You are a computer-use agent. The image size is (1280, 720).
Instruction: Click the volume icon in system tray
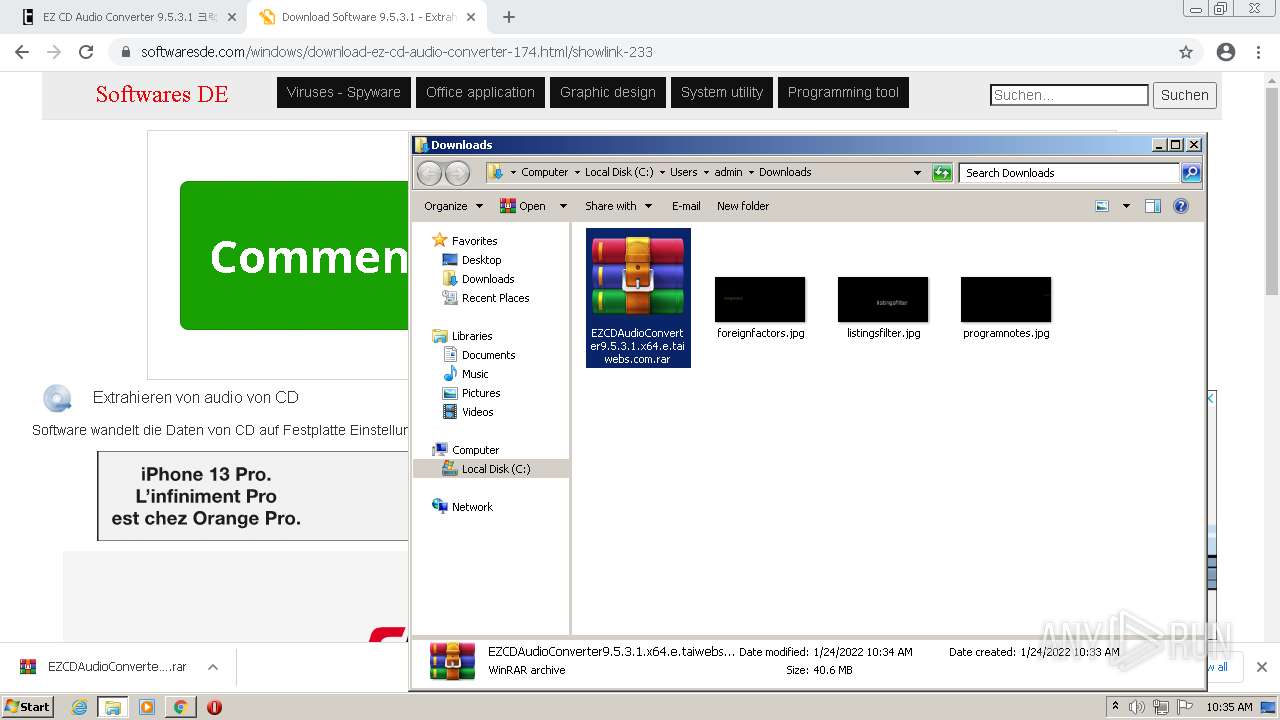click(x=1137, y=707)
